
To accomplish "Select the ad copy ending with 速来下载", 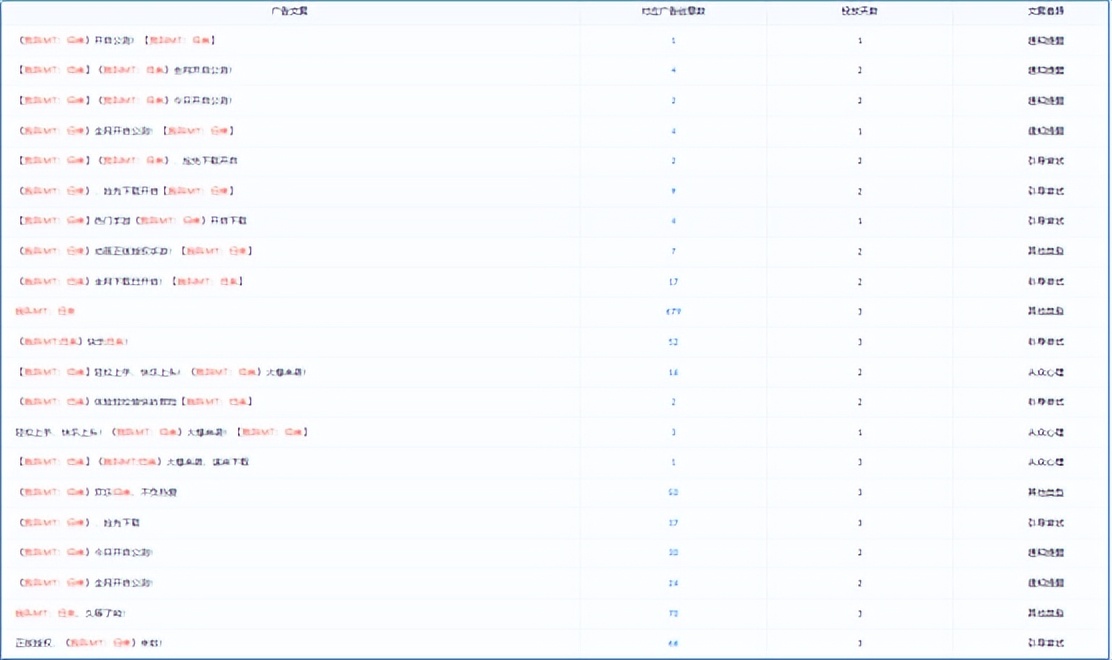I will (x=133, y=462).
